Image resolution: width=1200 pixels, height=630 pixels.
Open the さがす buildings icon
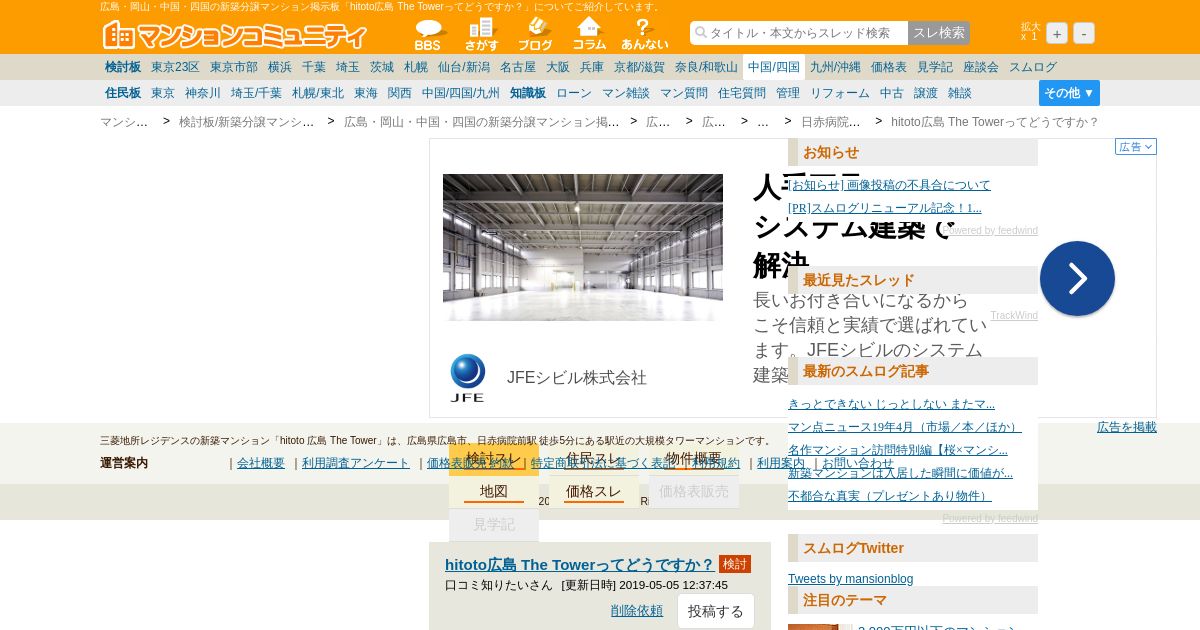481,34
